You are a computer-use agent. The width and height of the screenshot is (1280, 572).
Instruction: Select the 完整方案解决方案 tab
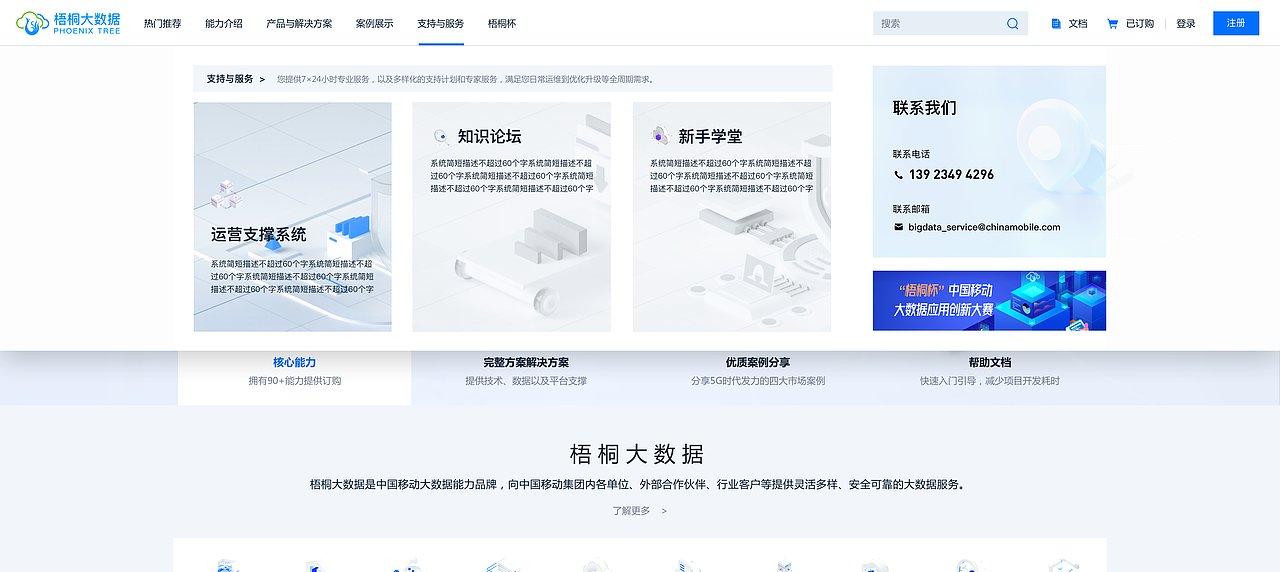(526, 371)
